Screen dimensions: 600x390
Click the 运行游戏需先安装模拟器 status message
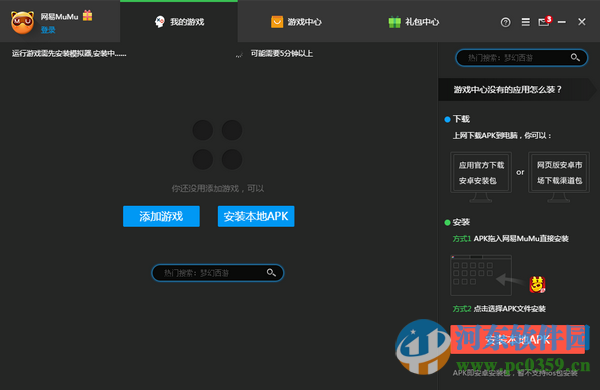[x=69, y=54]
